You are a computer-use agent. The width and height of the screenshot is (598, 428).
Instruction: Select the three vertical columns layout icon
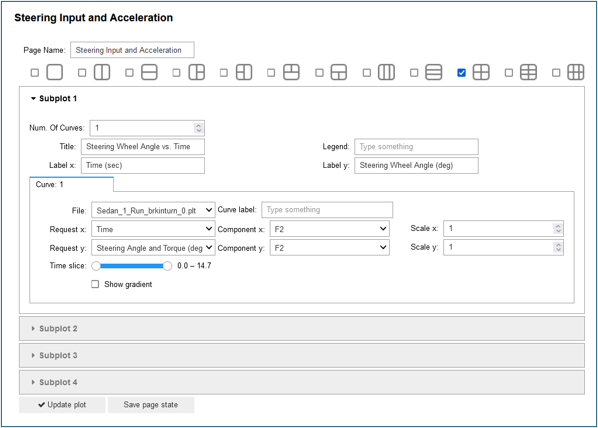pyautogui.click(x=386, y=72)
